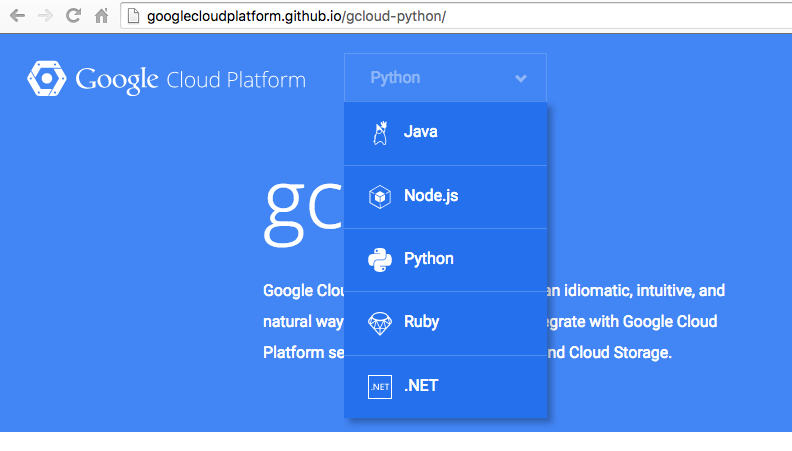Click the page document icon in address bar
The image size is (792, 451).
(133, 16)
